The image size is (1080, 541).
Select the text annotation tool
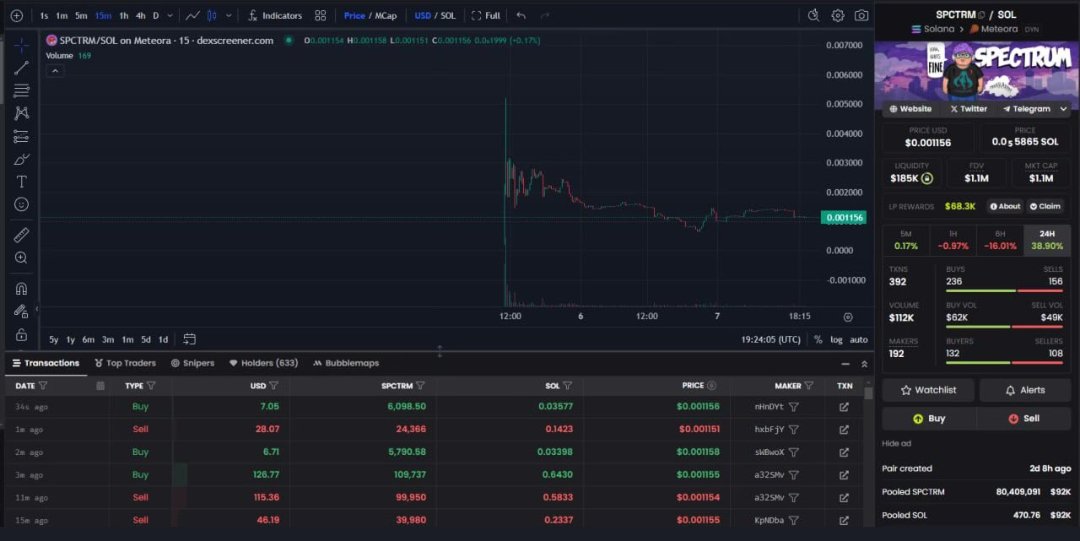[21, 182]
